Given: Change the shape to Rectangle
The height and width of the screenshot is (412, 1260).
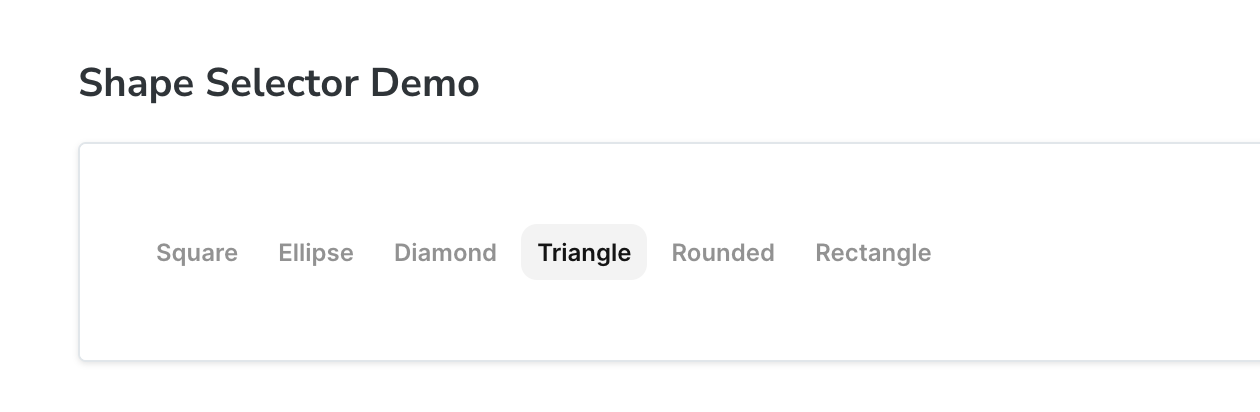Looking at the screenshot, I should point(873,253).
